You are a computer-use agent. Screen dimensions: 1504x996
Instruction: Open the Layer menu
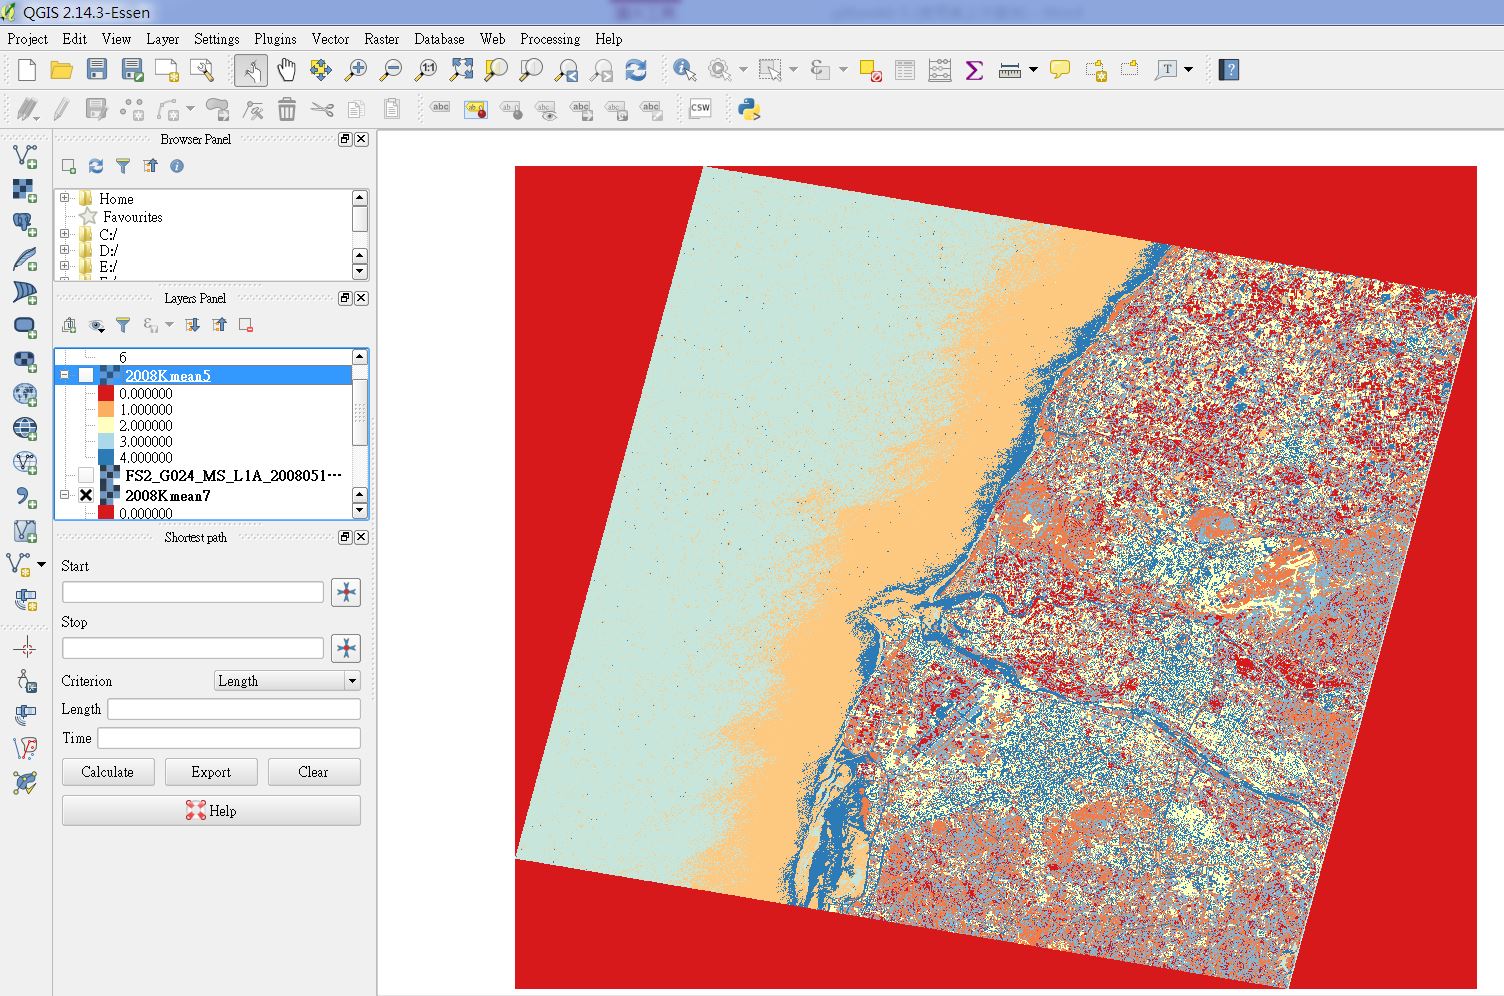point(162,39)
